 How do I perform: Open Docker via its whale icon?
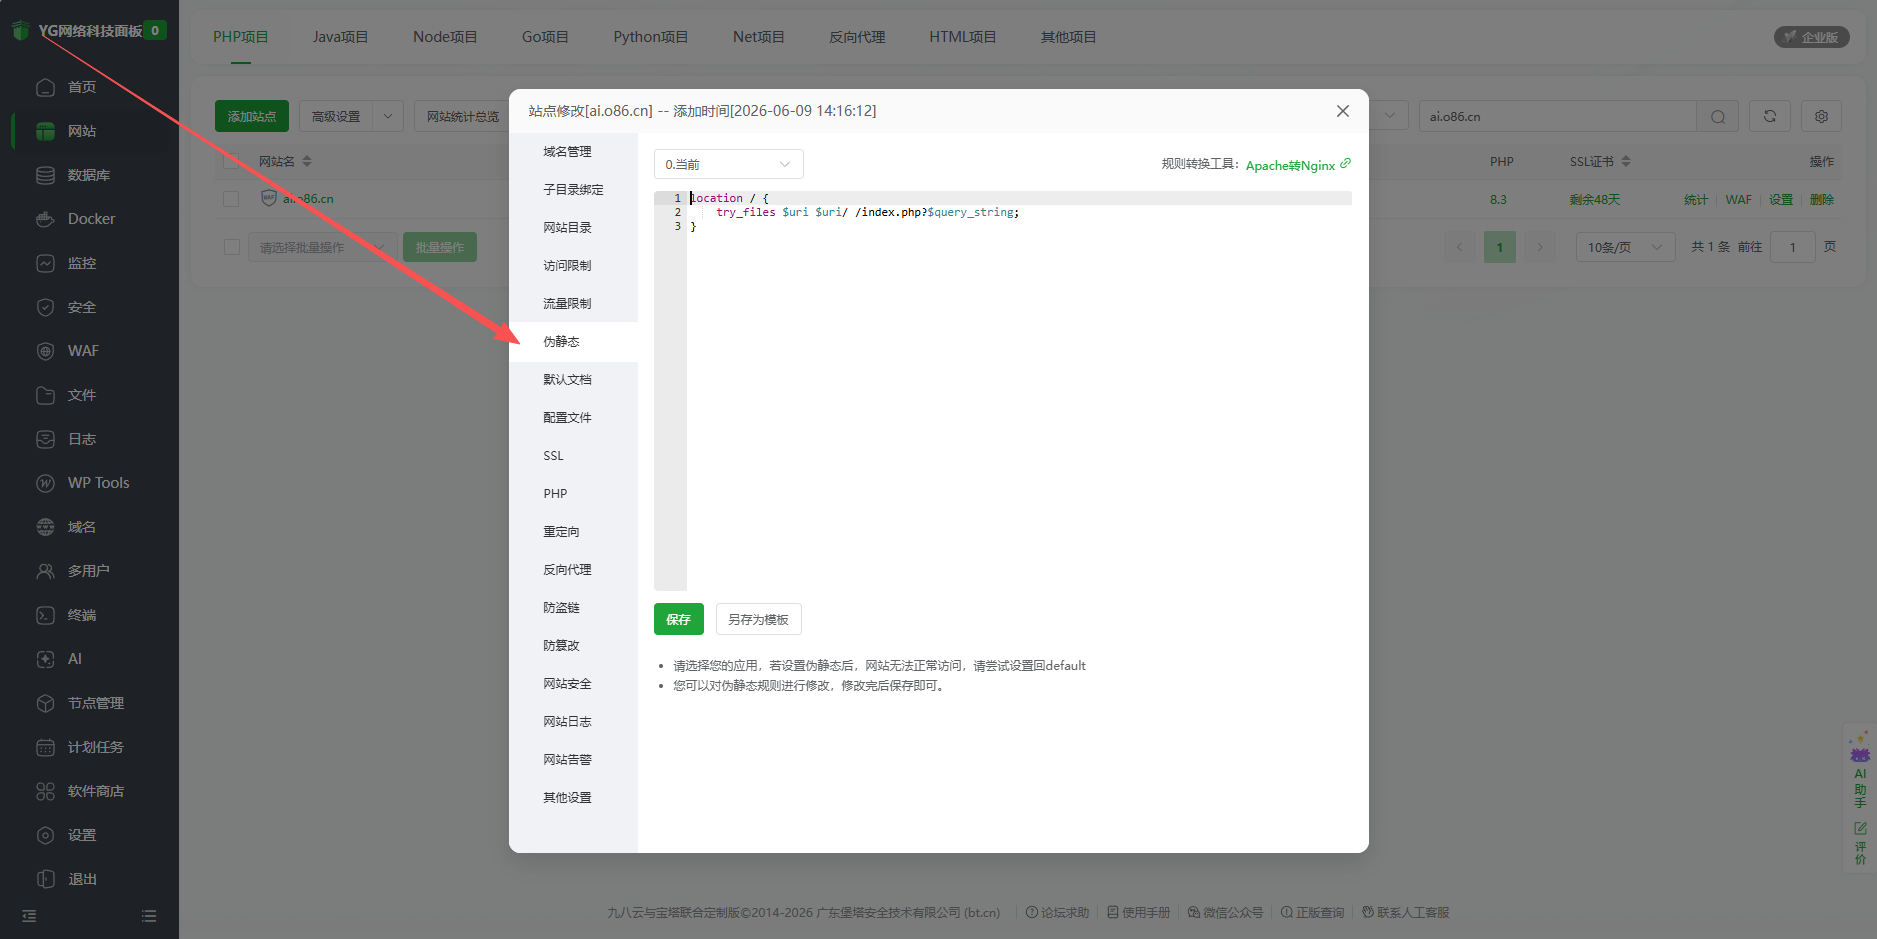[45, 219]
